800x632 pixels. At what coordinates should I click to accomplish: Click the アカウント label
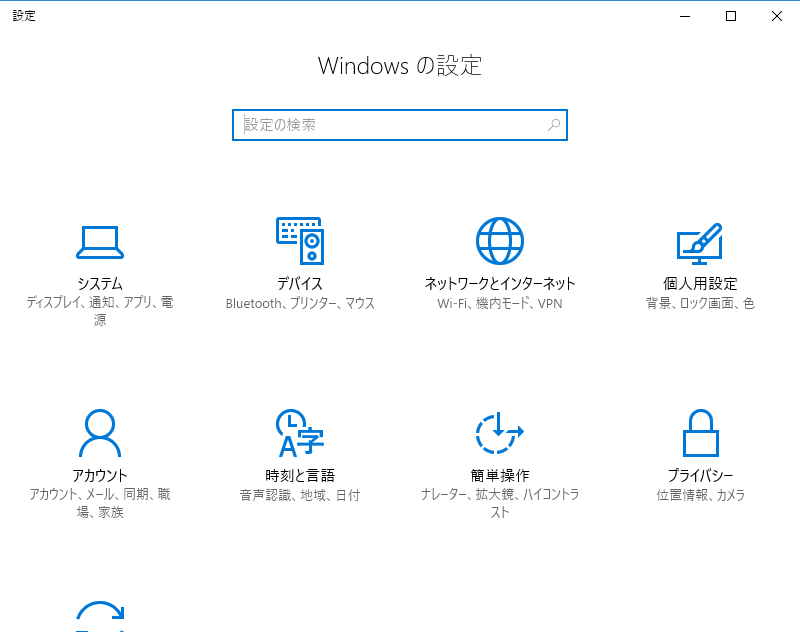(100, 475)
